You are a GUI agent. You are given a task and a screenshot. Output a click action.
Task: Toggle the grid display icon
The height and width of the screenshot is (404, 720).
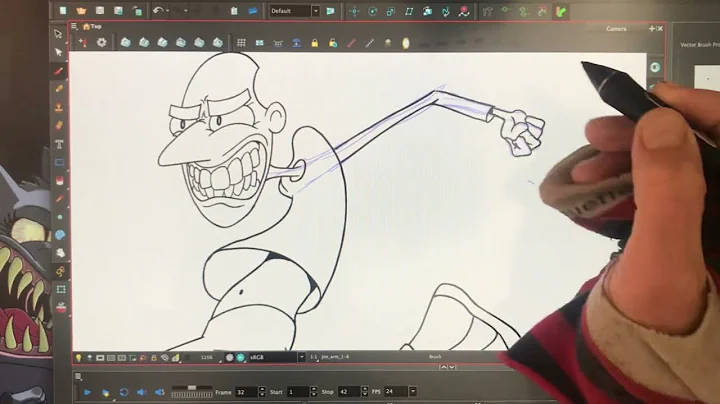[241, 43]
